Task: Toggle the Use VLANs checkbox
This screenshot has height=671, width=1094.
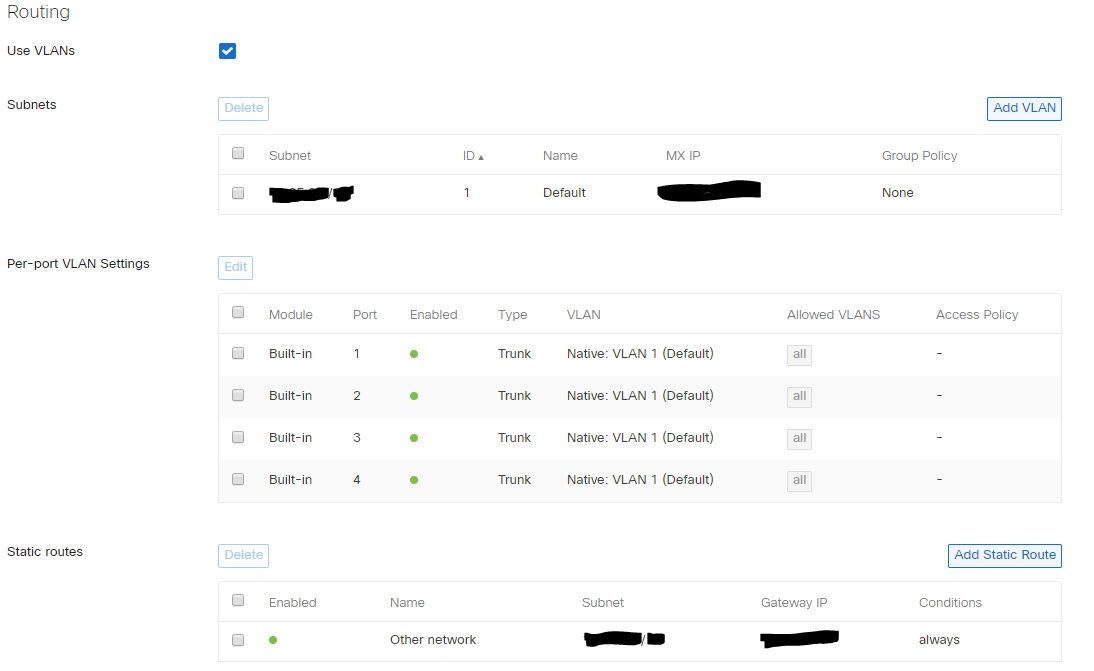Action: (227, 50)
